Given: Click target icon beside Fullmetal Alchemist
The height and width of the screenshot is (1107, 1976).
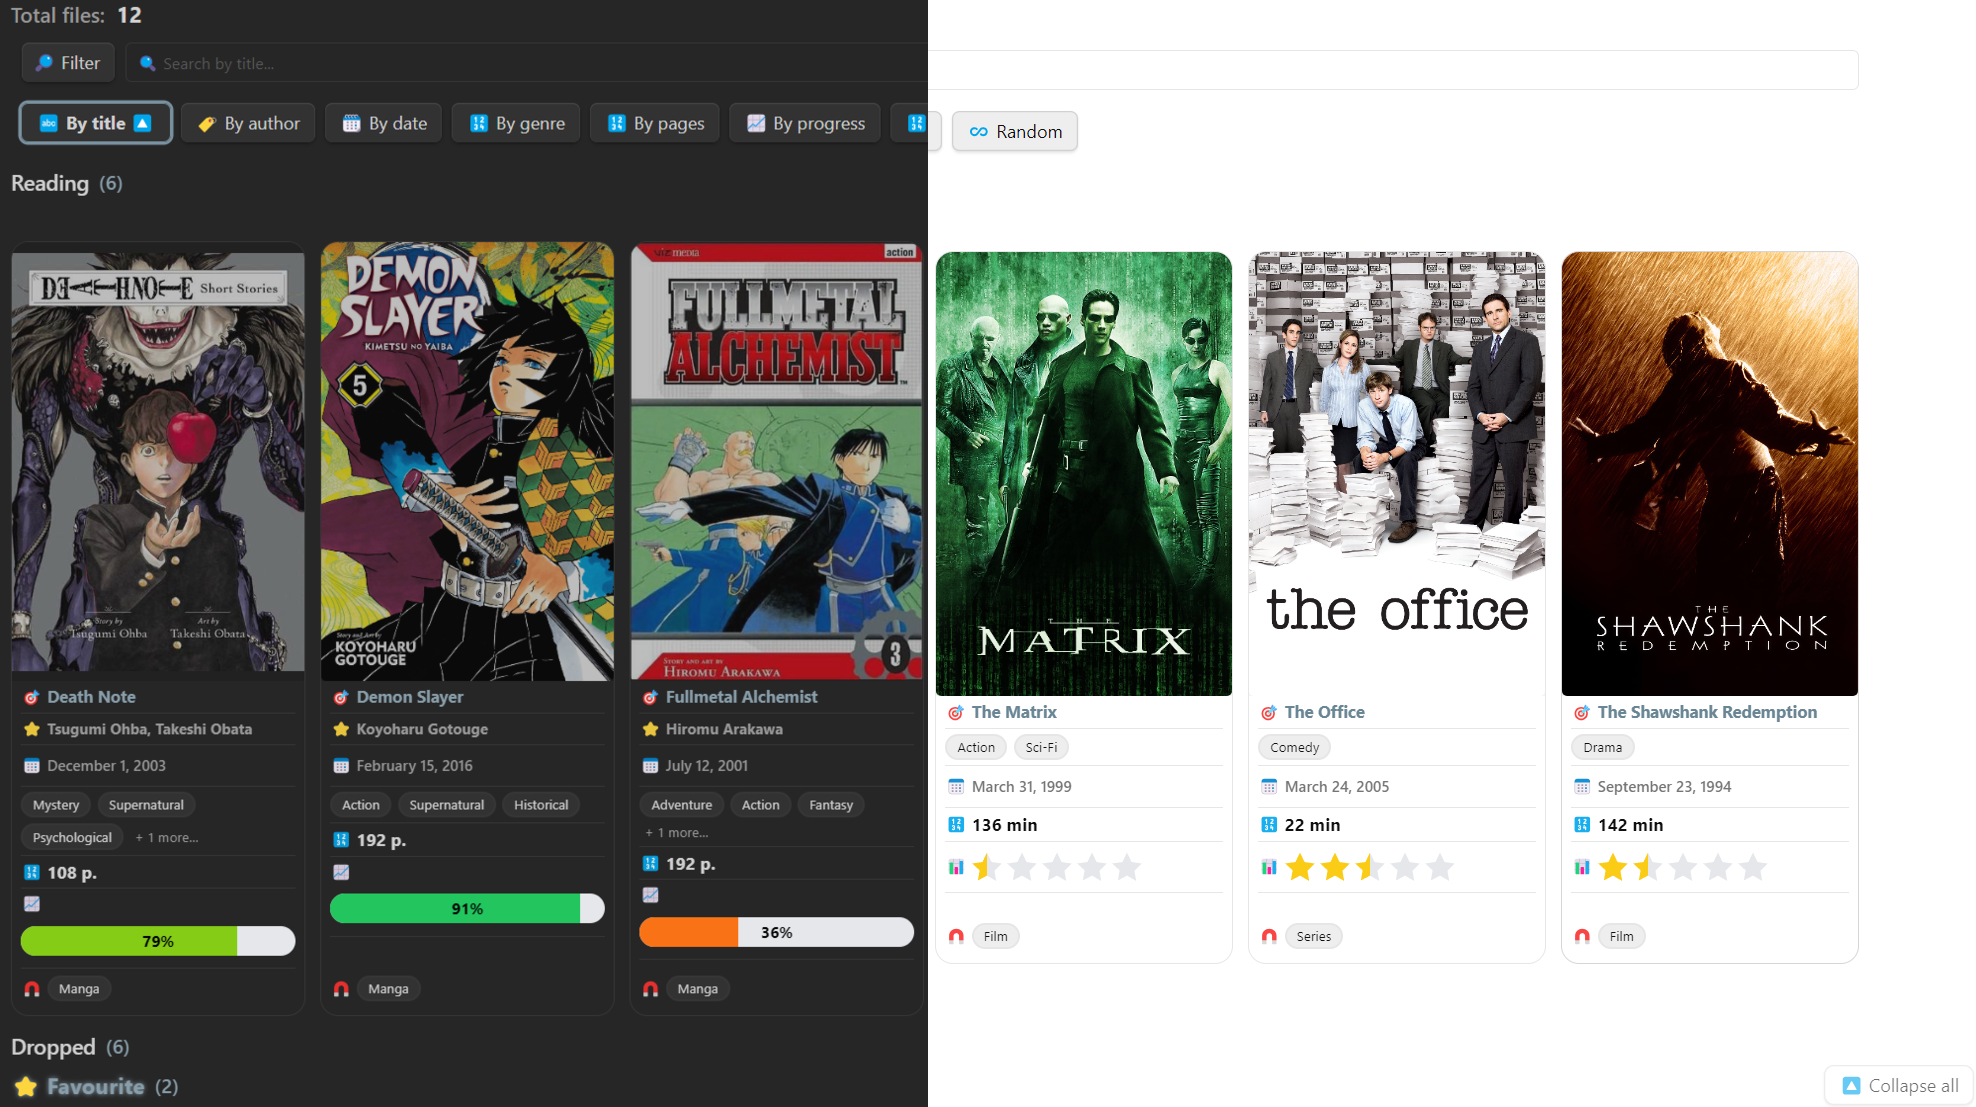Looking at the screenshot, I should pyautogui.click(x=650, y=697).
